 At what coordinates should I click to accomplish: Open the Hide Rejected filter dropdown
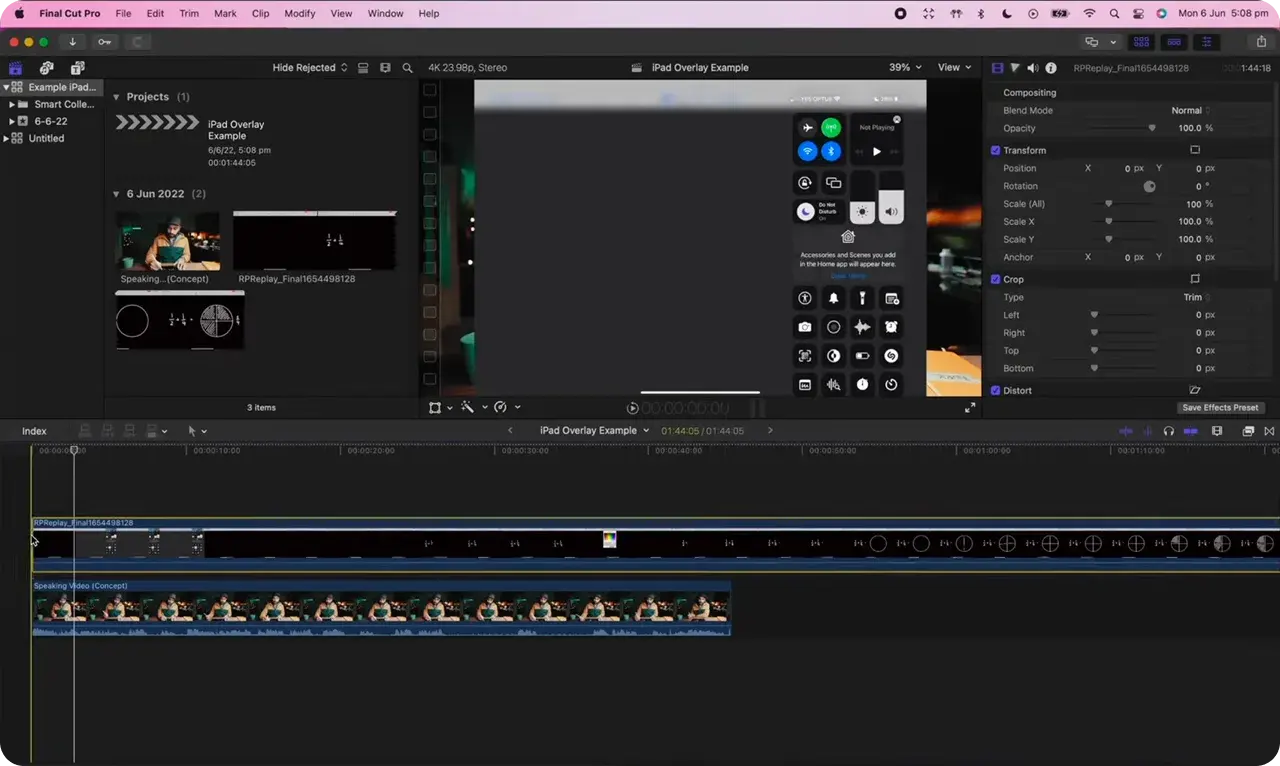[x=310, y=68]
